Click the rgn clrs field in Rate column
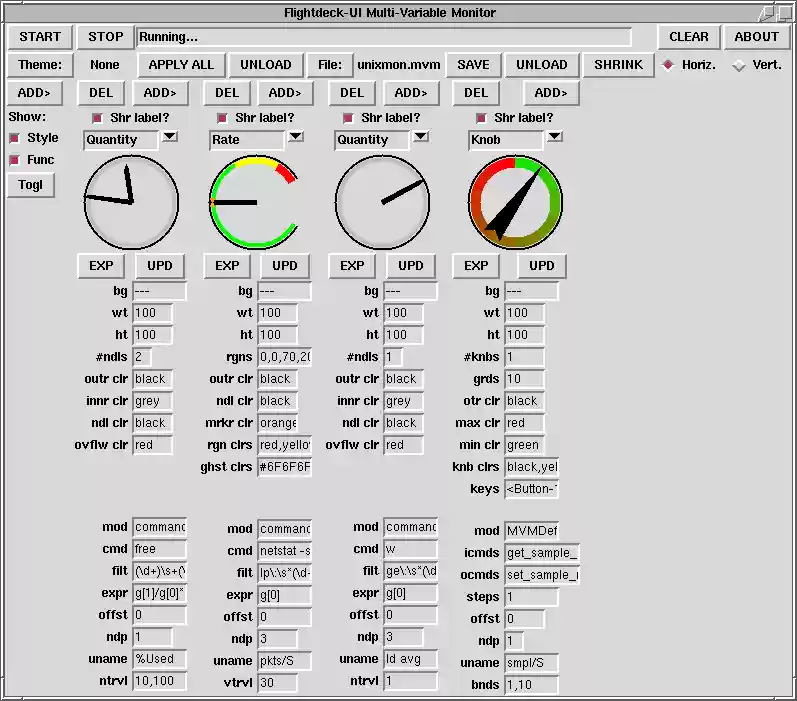797x701 pixels. 284,445
